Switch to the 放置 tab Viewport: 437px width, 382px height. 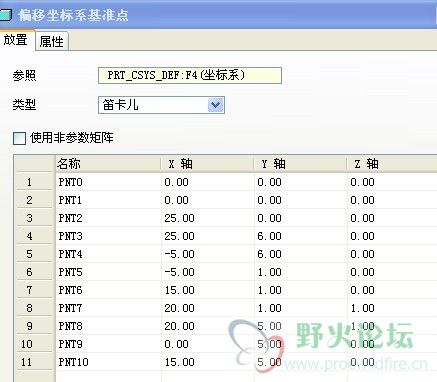coord(16,40)
